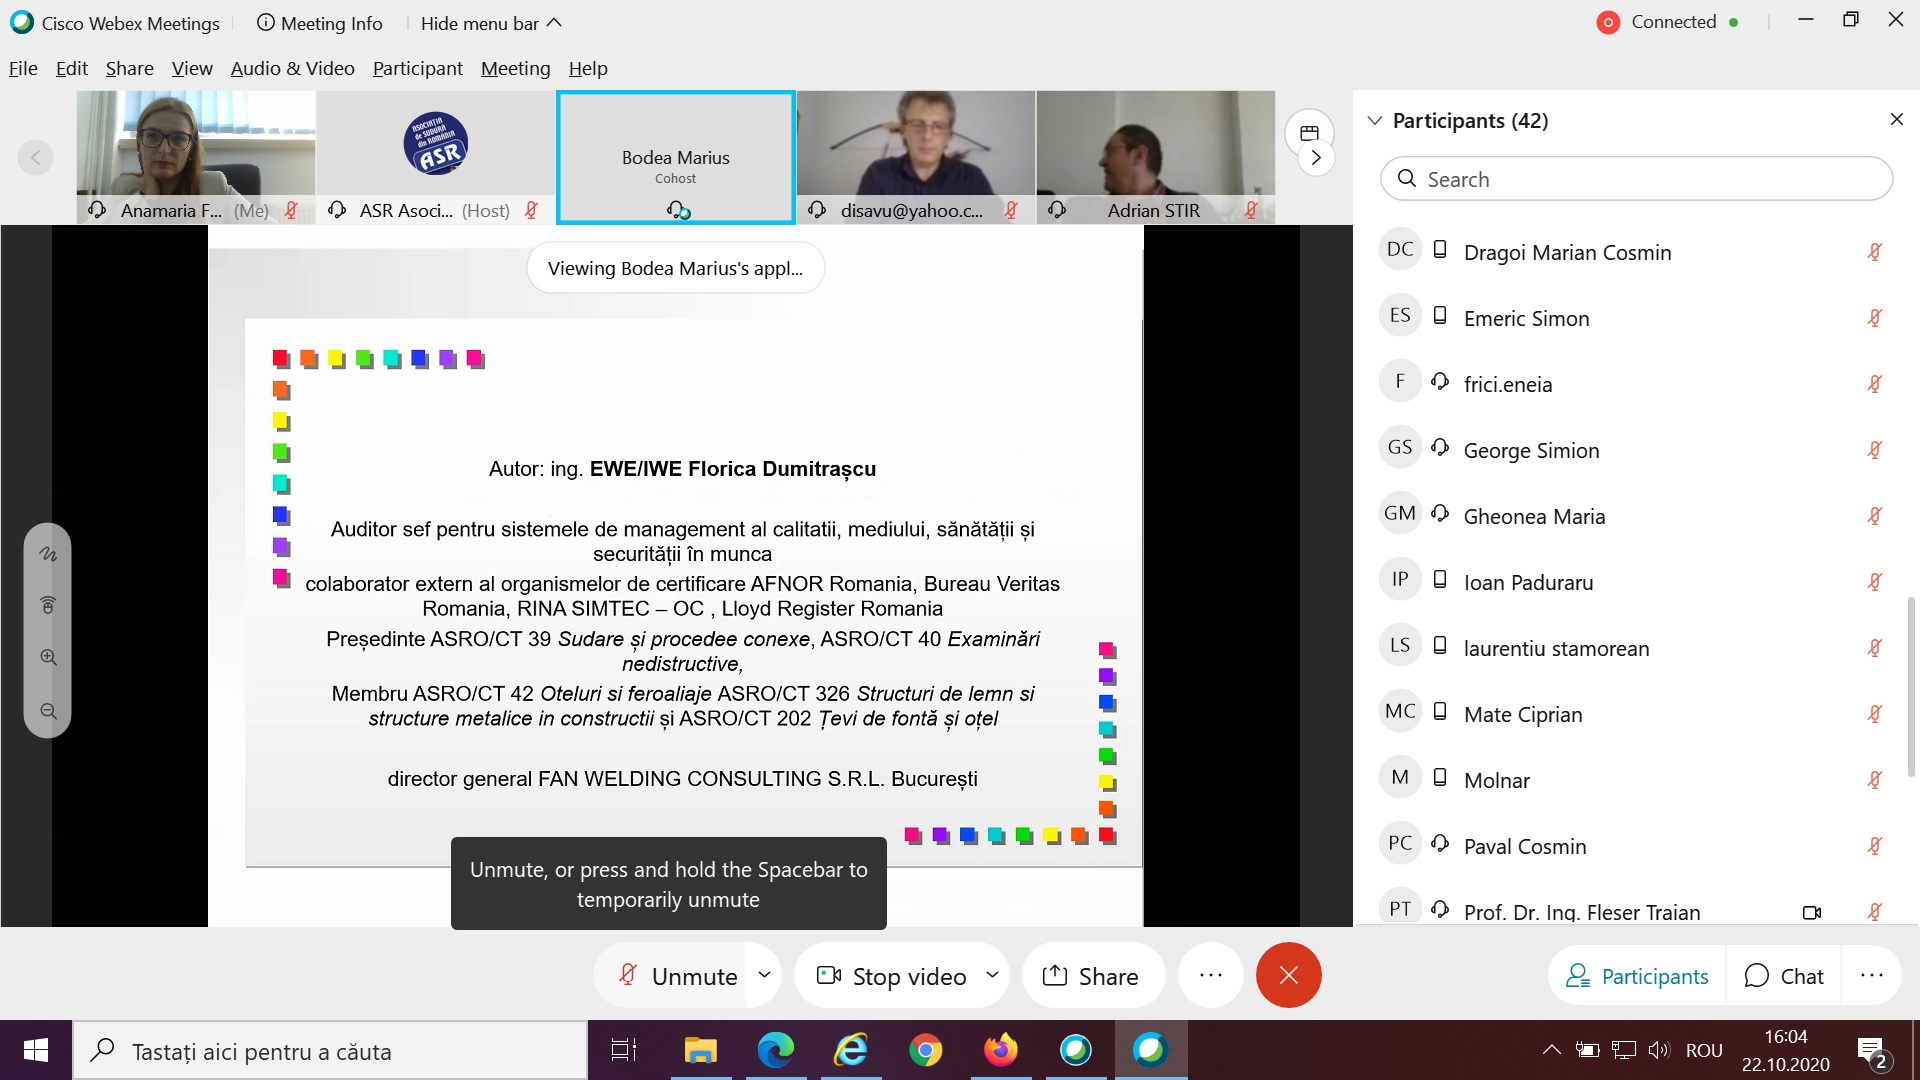
Task: Open the Unmute audio options dropdown arrow
Action: [x=764, y=974]
